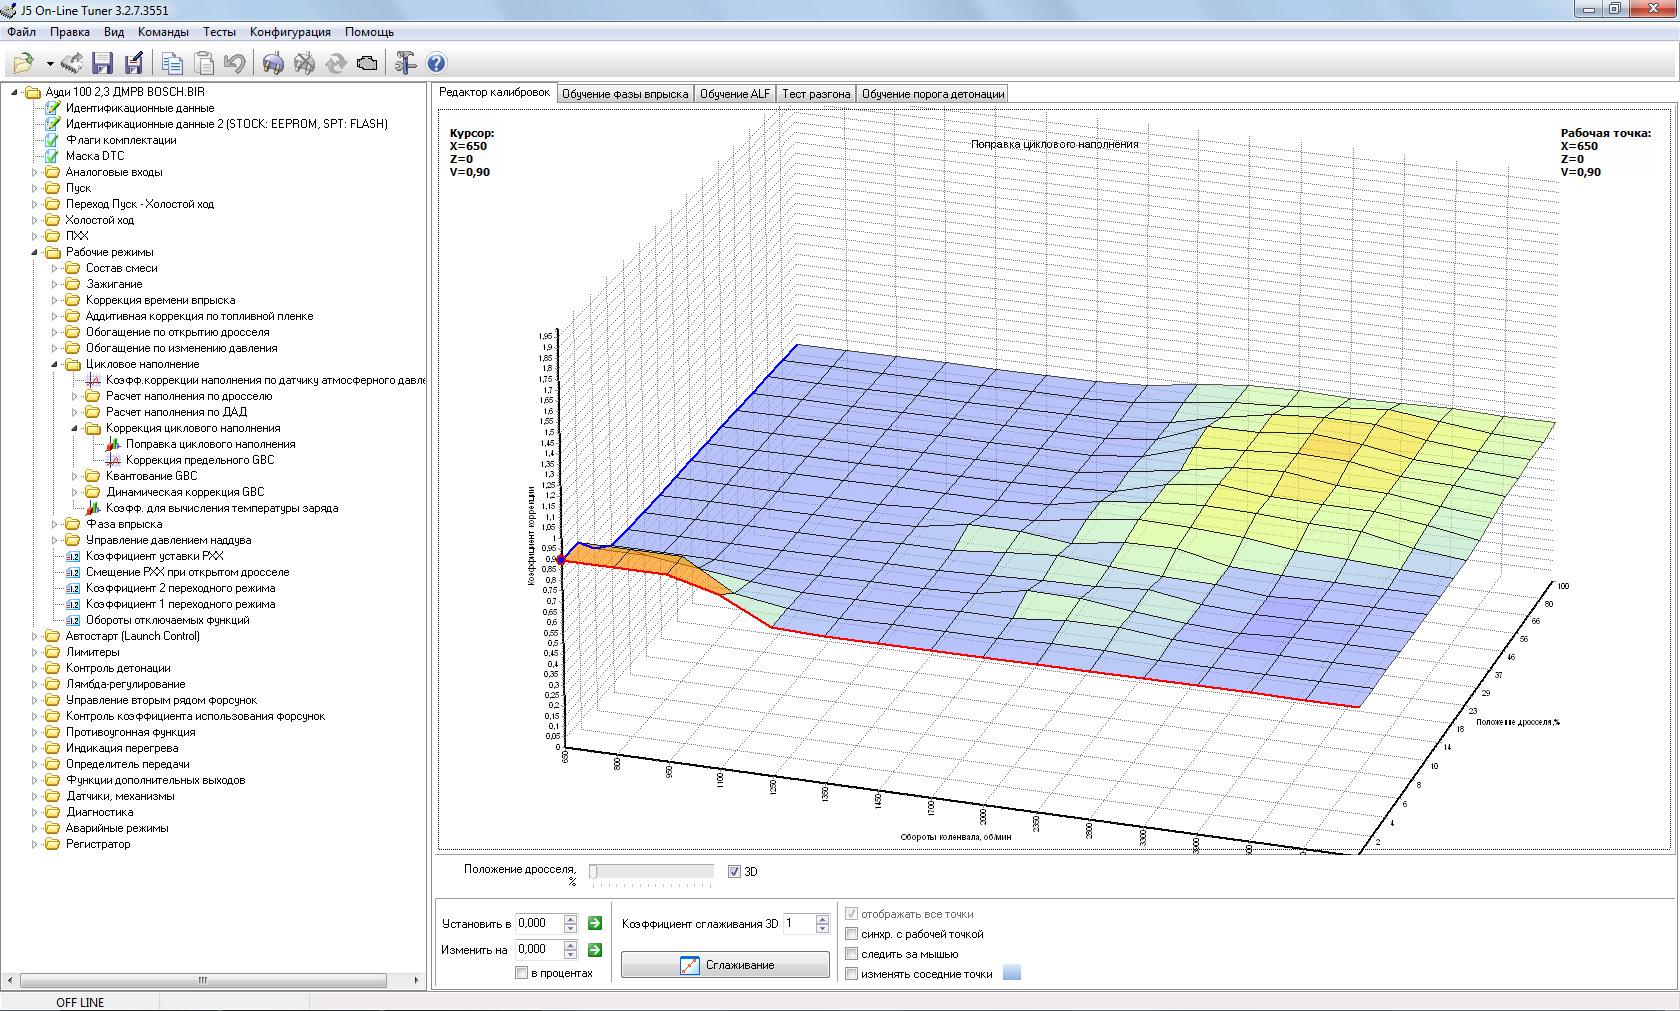This screenshot has height=1011, width=1680.
Task: Open the Файл menu
Action: (21, 32)
